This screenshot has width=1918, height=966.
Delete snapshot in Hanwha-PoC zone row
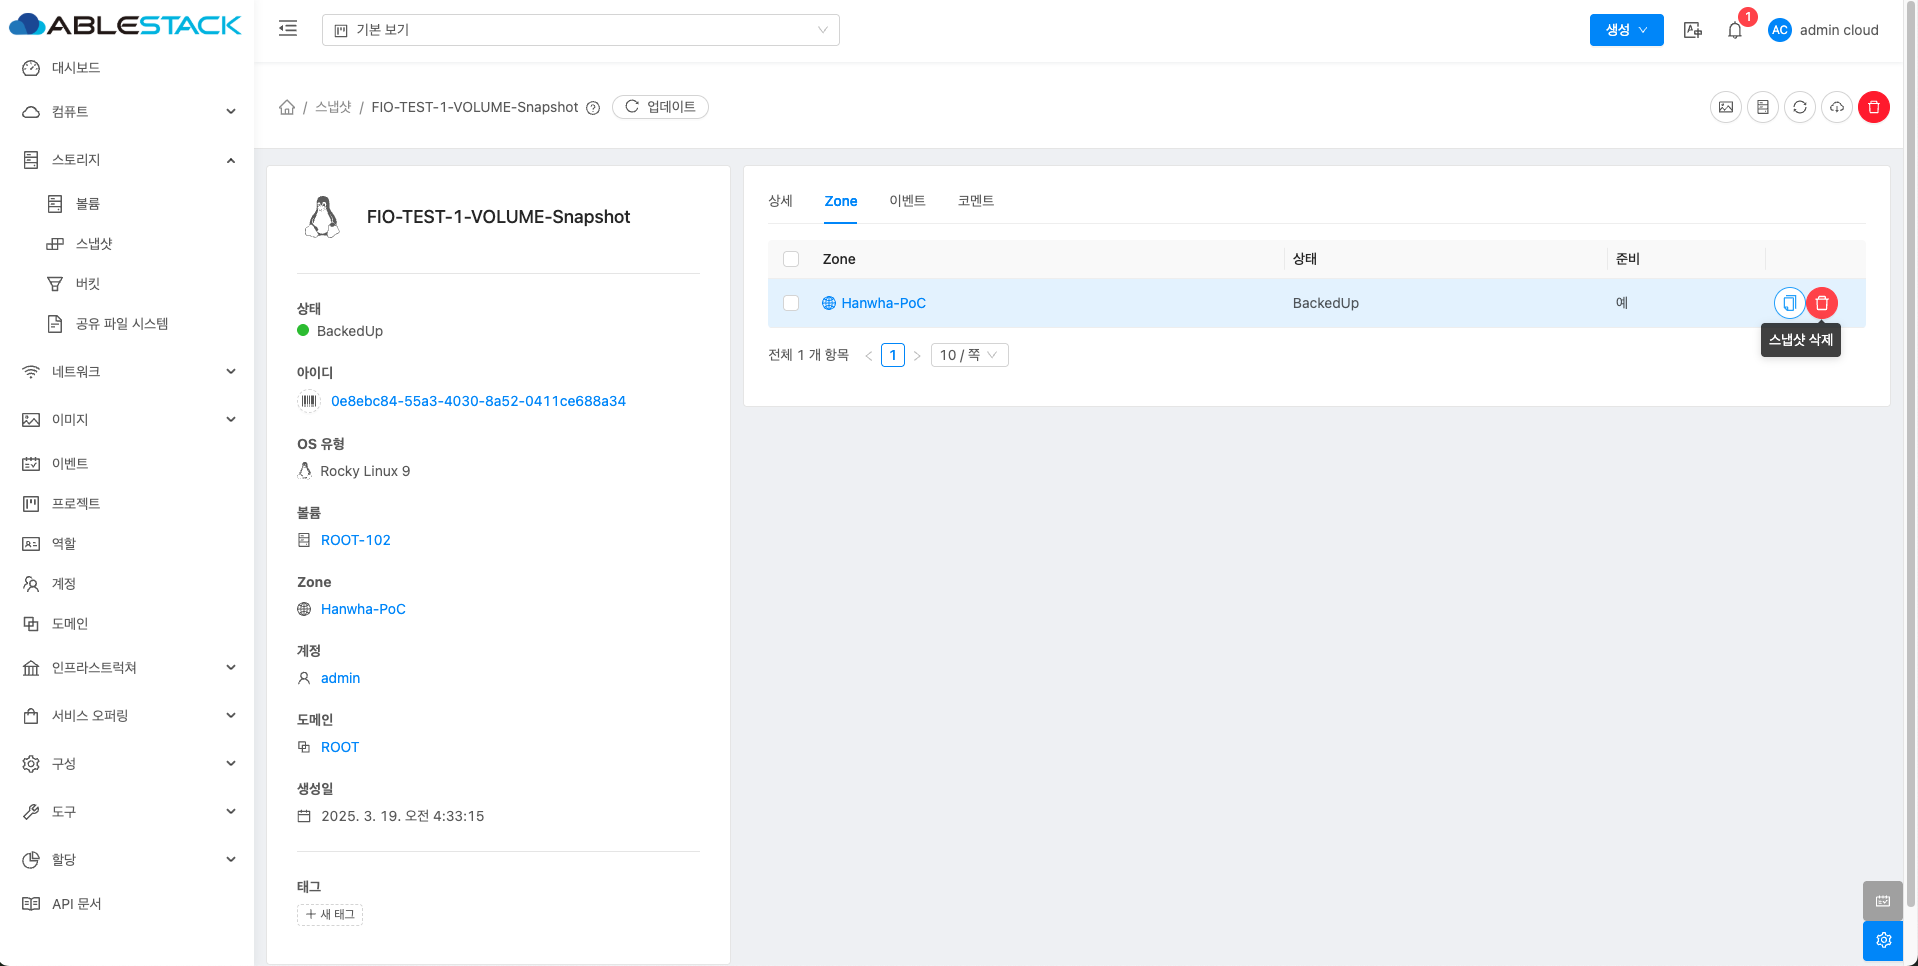1822,303
